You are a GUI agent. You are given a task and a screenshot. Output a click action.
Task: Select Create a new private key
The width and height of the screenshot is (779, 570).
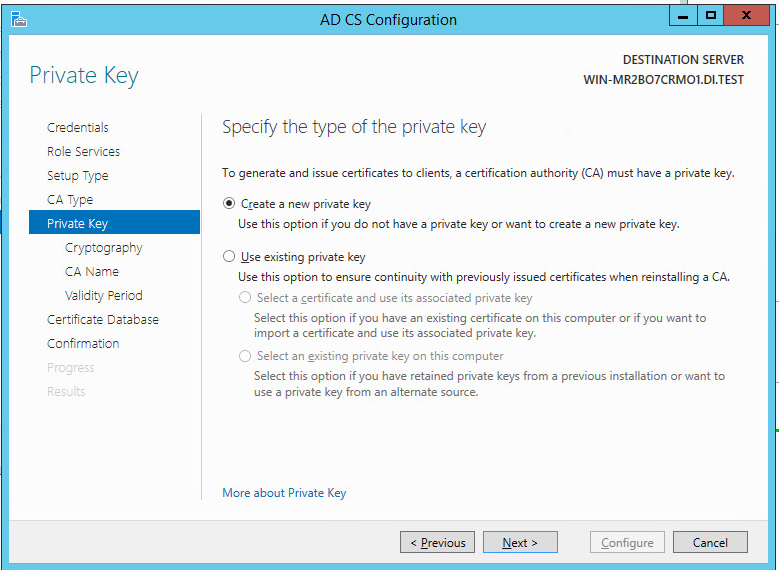230,204
